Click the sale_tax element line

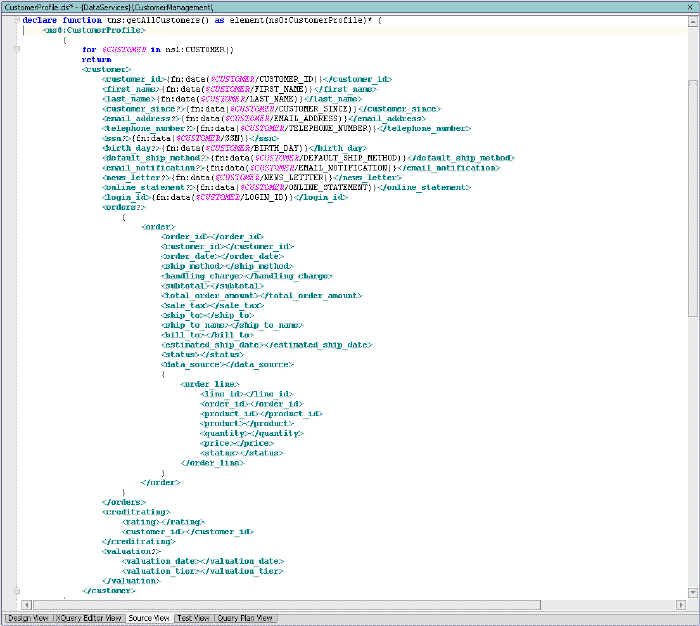click(212, 305)
